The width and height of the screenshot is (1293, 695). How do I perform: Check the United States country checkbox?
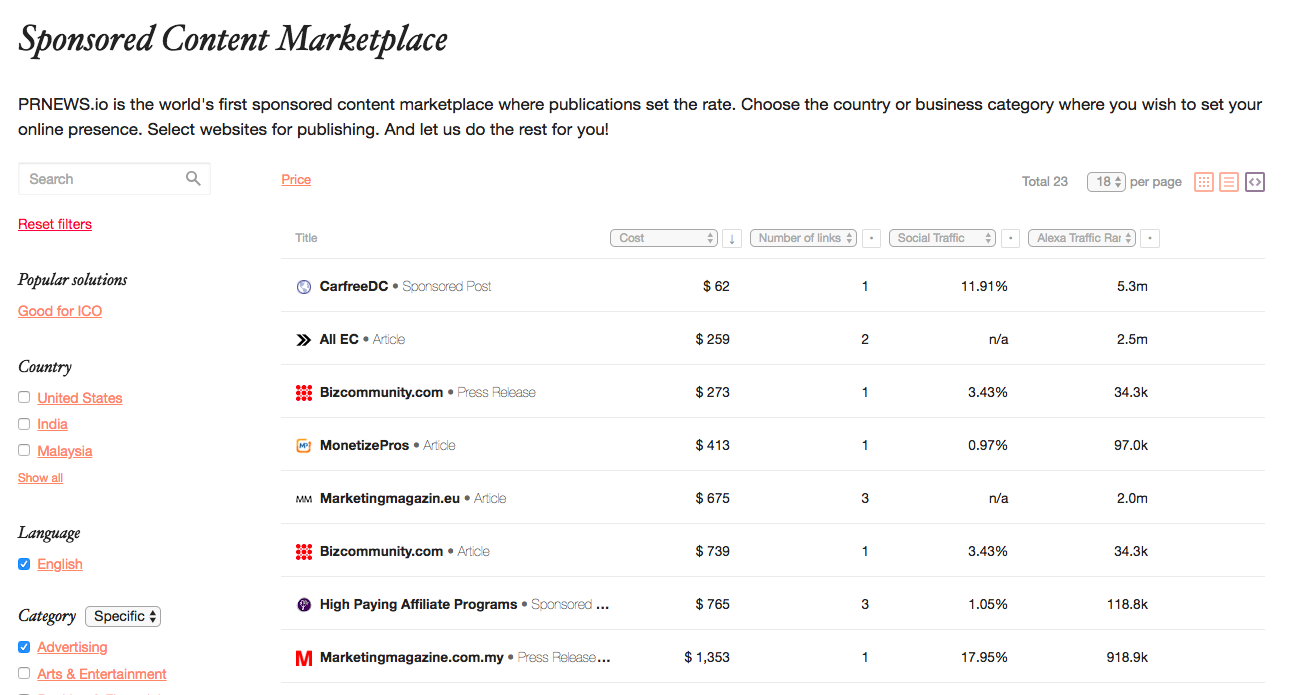[24, 398]
